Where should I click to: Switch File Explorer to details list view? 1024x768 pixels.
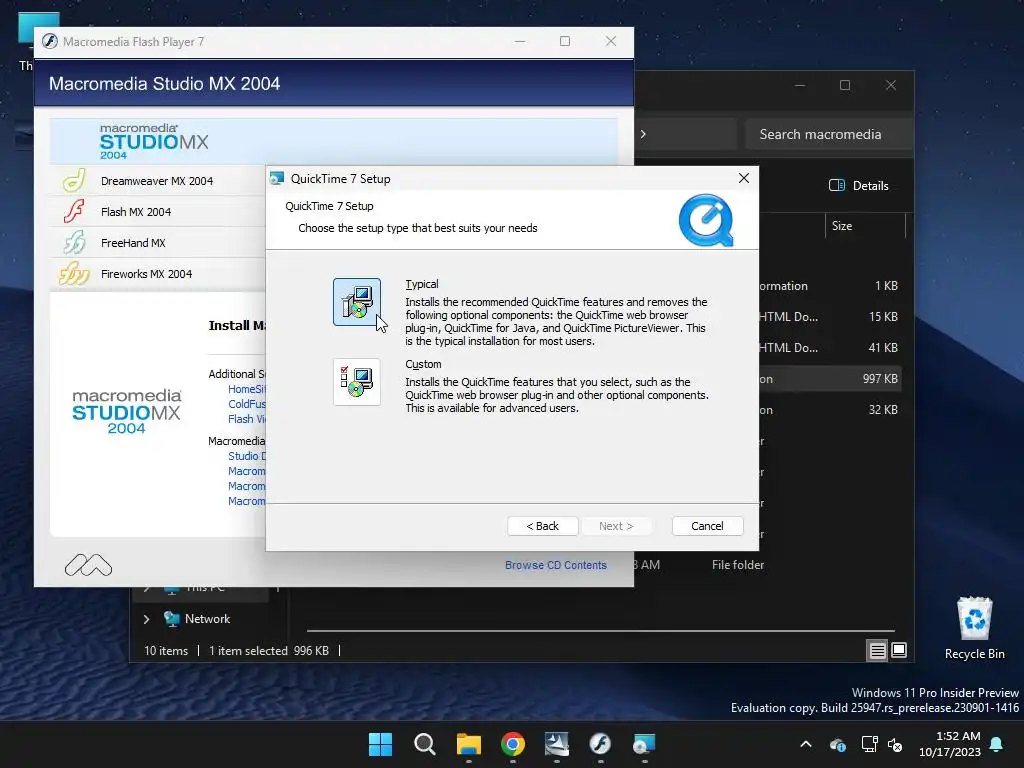pyautogui.click(x=877, y=650)
